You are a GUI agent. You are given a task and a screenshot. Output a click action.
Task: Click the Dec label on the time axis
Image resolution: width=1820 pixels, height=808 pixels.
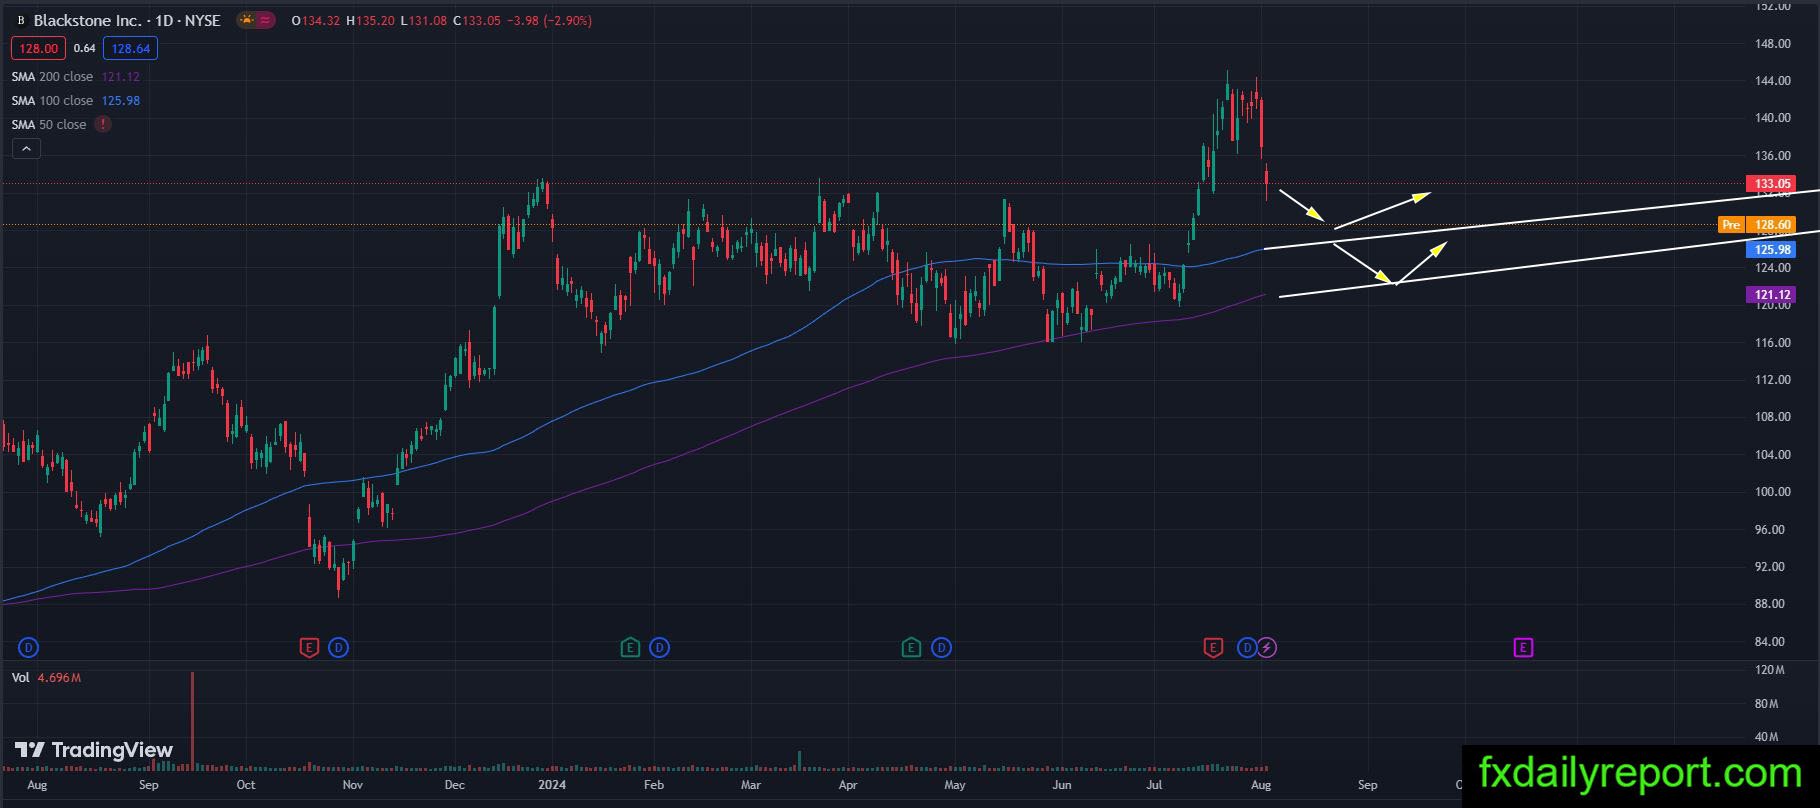(454, 785)
